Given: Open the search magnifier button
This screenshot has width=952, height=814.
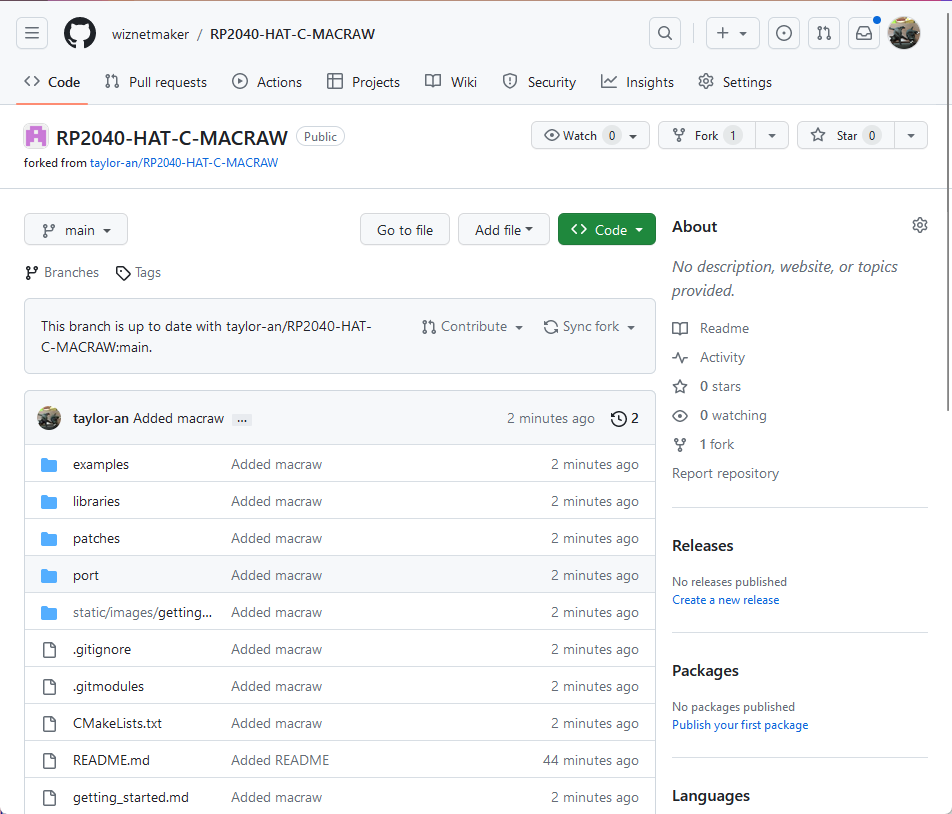Looking at the screenshot, I should [x=665, y=33].
